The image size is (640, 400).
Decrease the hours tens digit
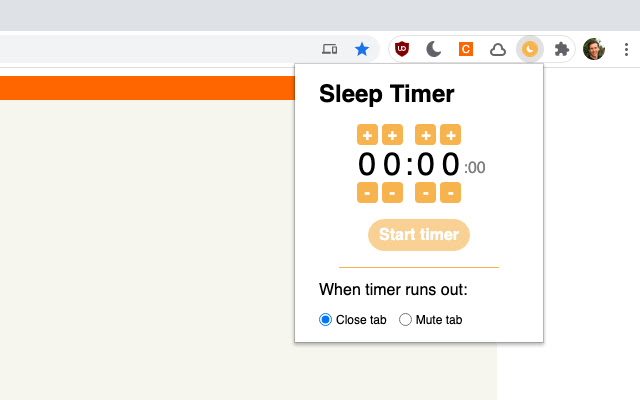coord(367,192)
